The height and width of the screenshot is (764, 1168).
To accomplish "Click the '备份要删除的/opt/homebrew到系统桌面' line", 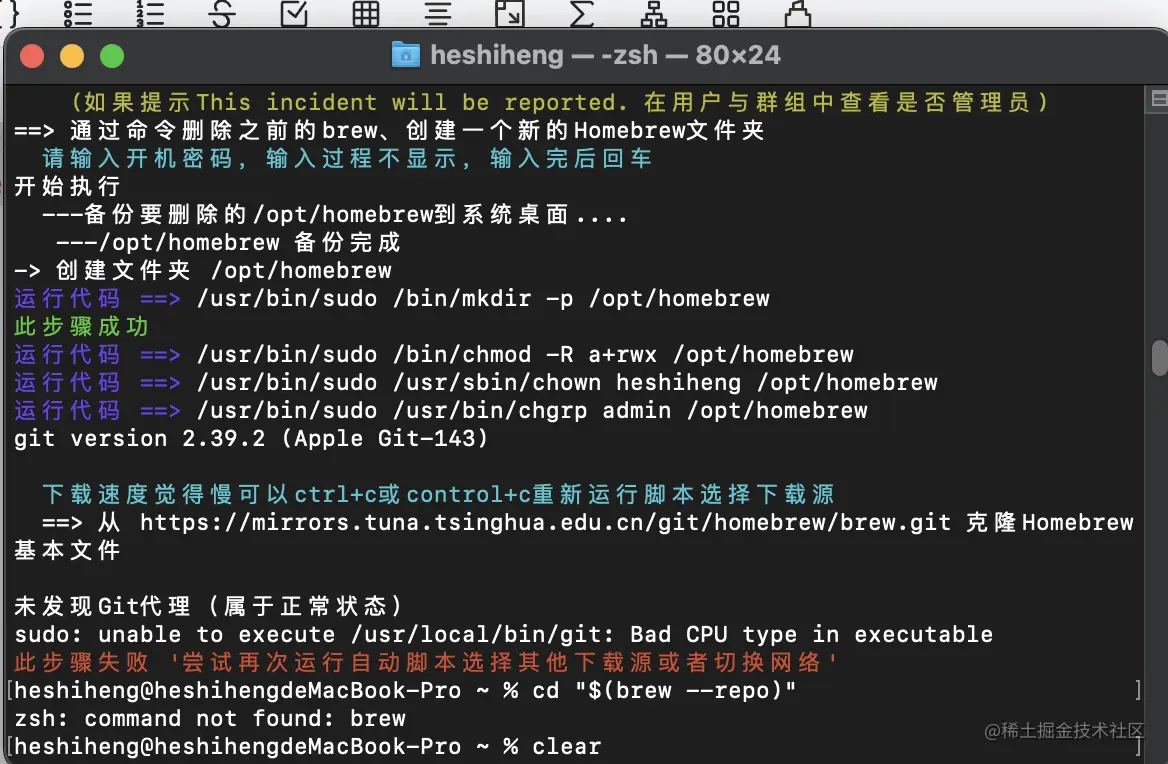I will pos(334,214).
